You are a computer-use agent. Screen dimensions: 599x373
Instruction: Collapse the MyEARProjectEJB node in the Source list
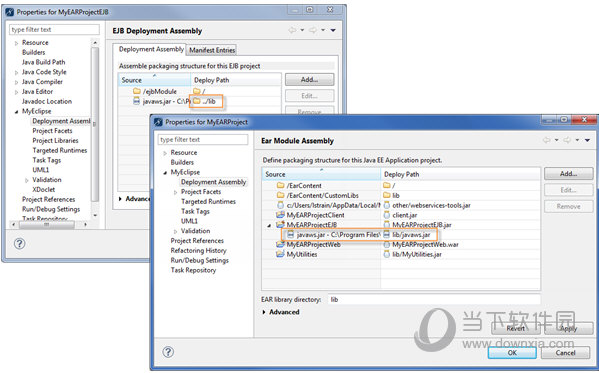tap(269, 225)
